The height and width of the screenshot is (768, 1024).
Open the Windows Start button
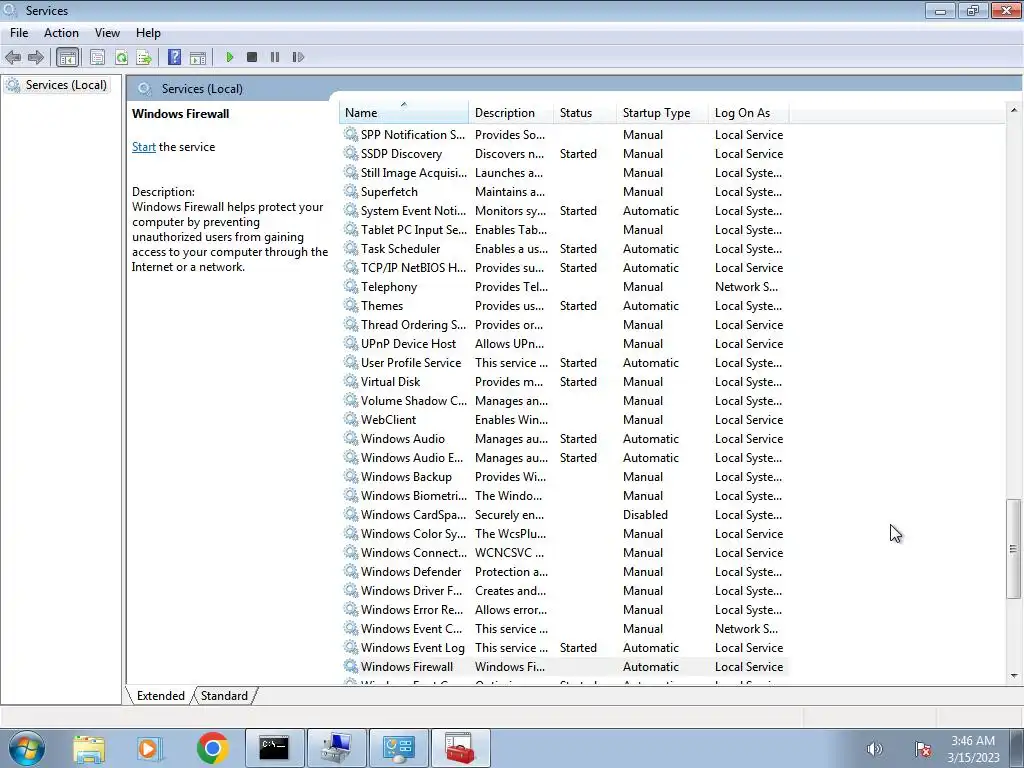[26, 748]
